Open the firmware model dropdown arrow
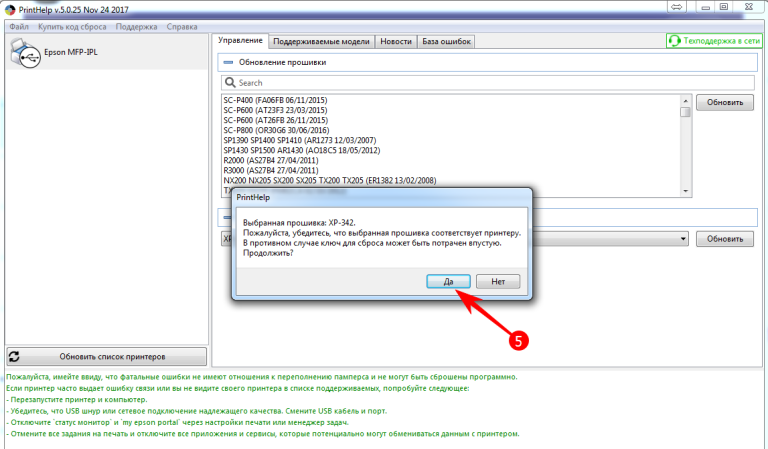 click(682, 240)
